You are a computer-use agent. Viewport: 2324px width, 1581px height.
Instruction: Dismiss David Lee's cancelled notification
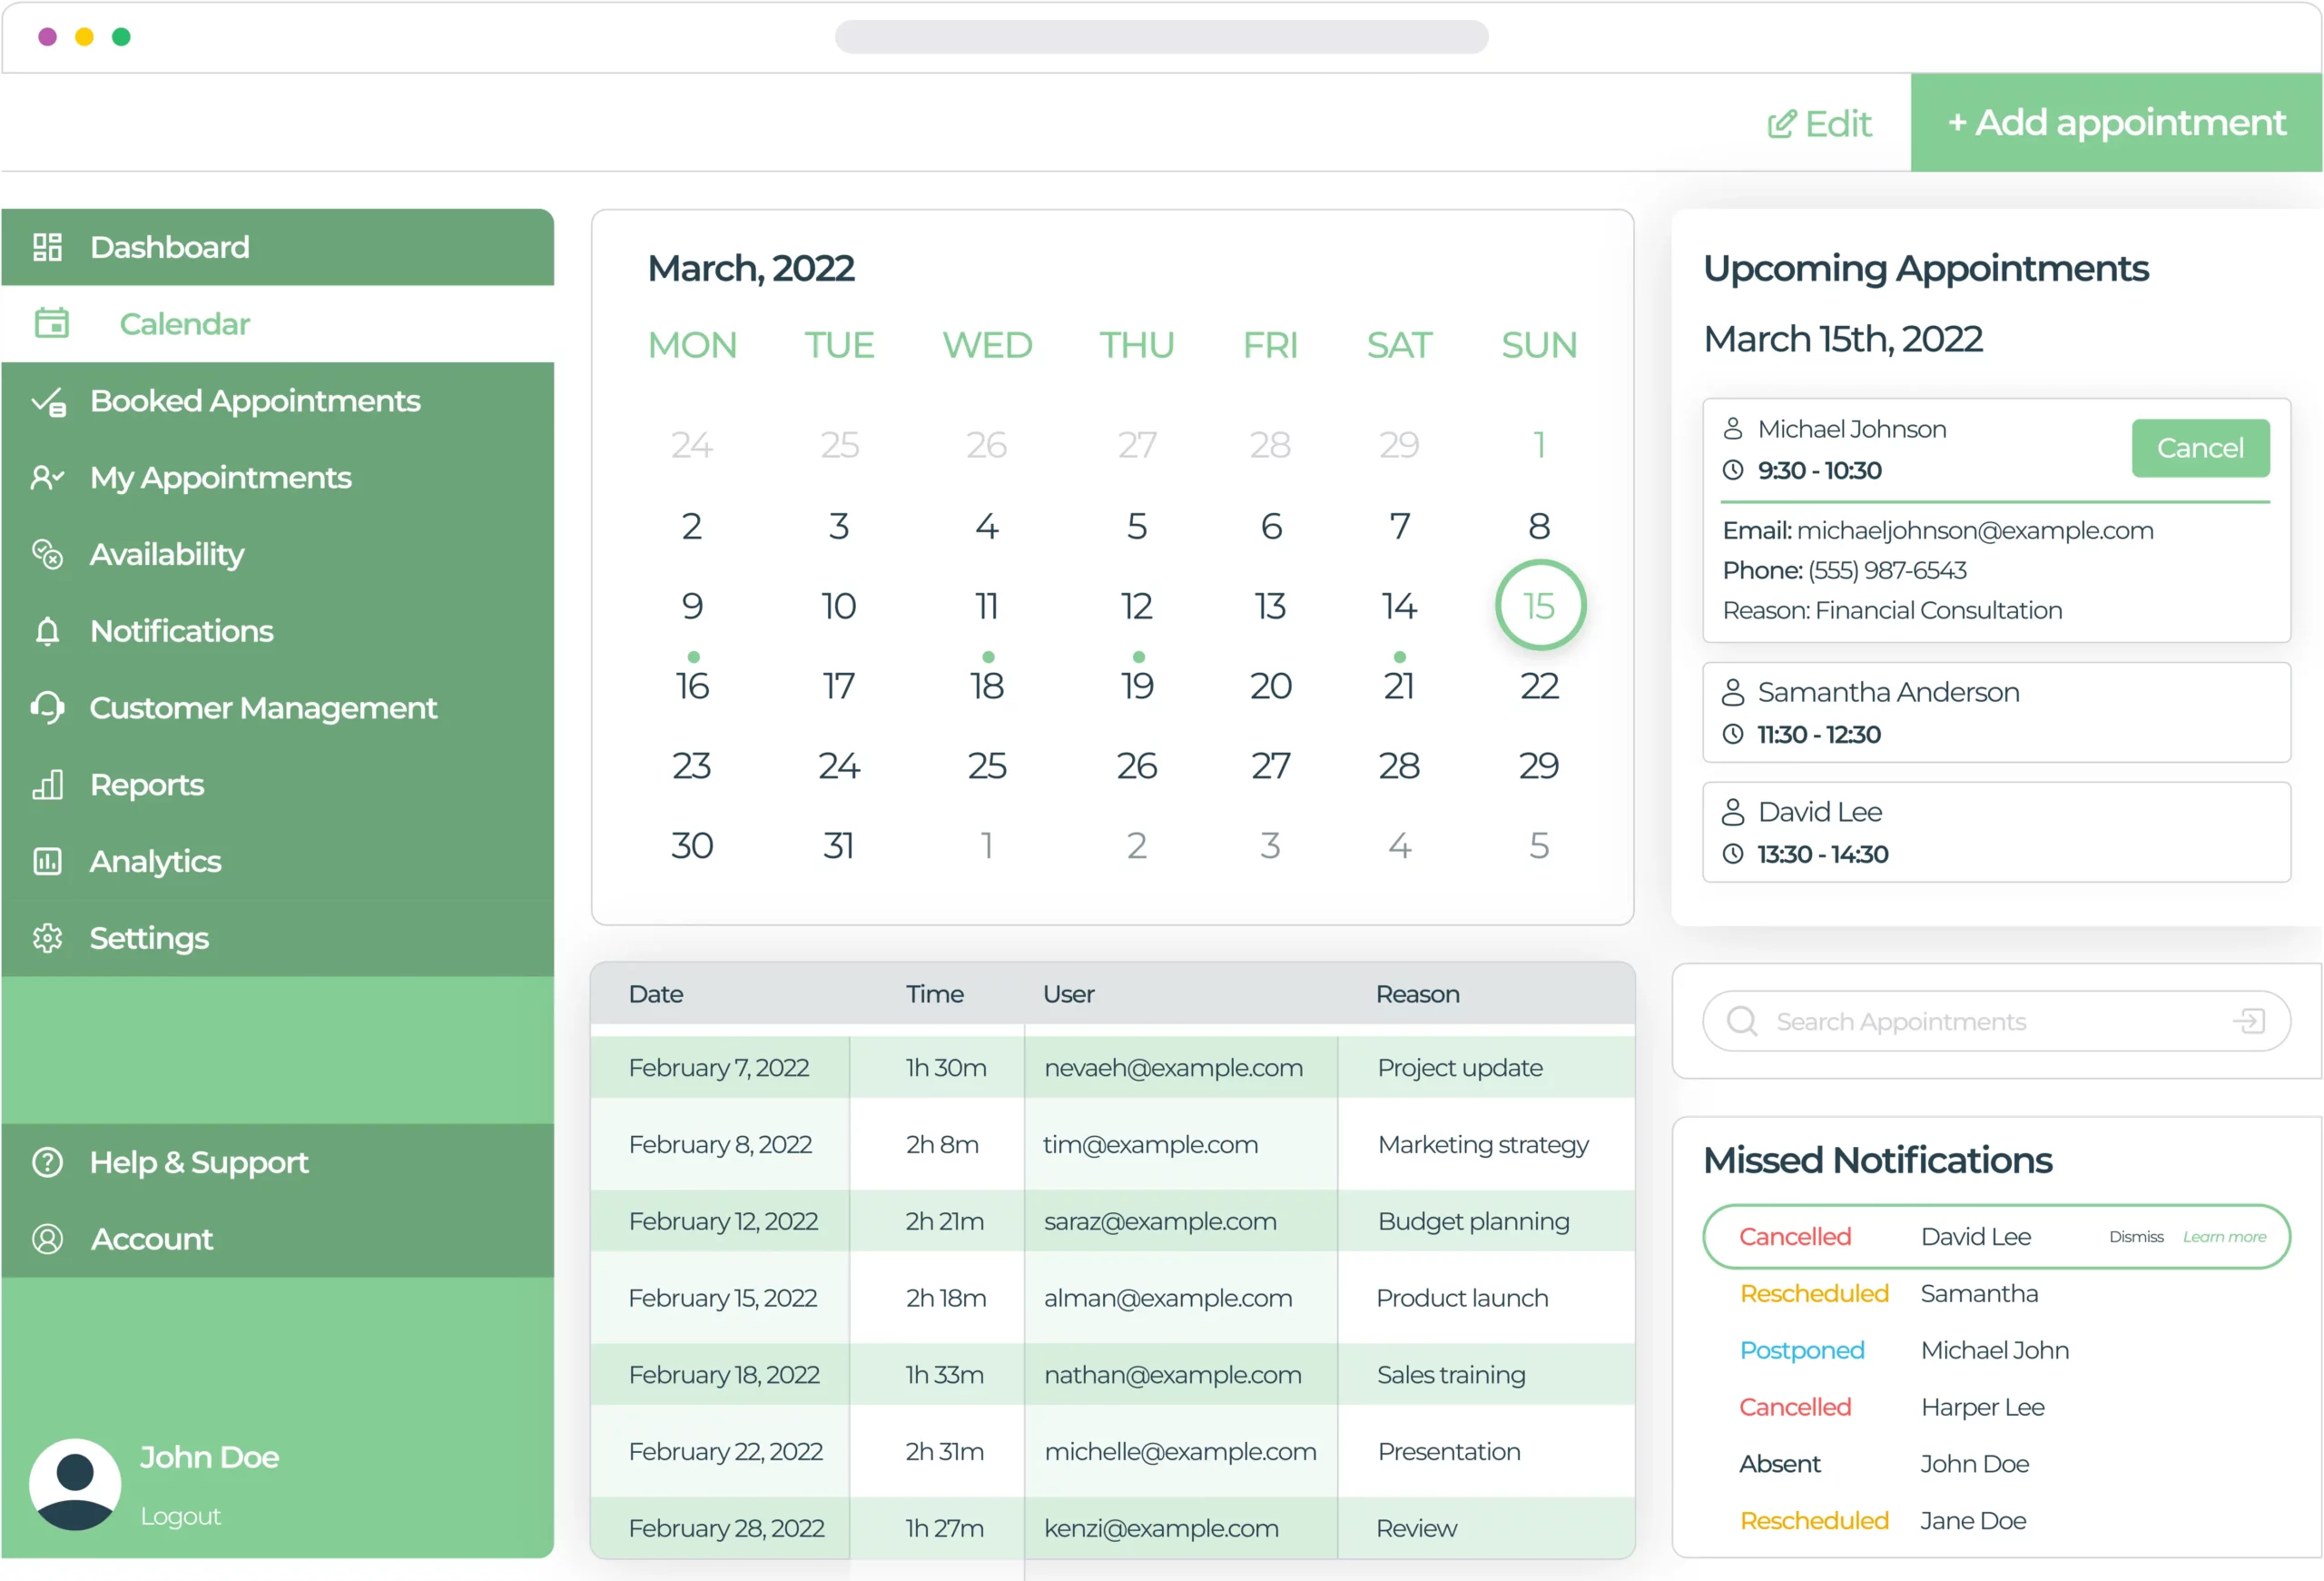click(2136, 1236)
